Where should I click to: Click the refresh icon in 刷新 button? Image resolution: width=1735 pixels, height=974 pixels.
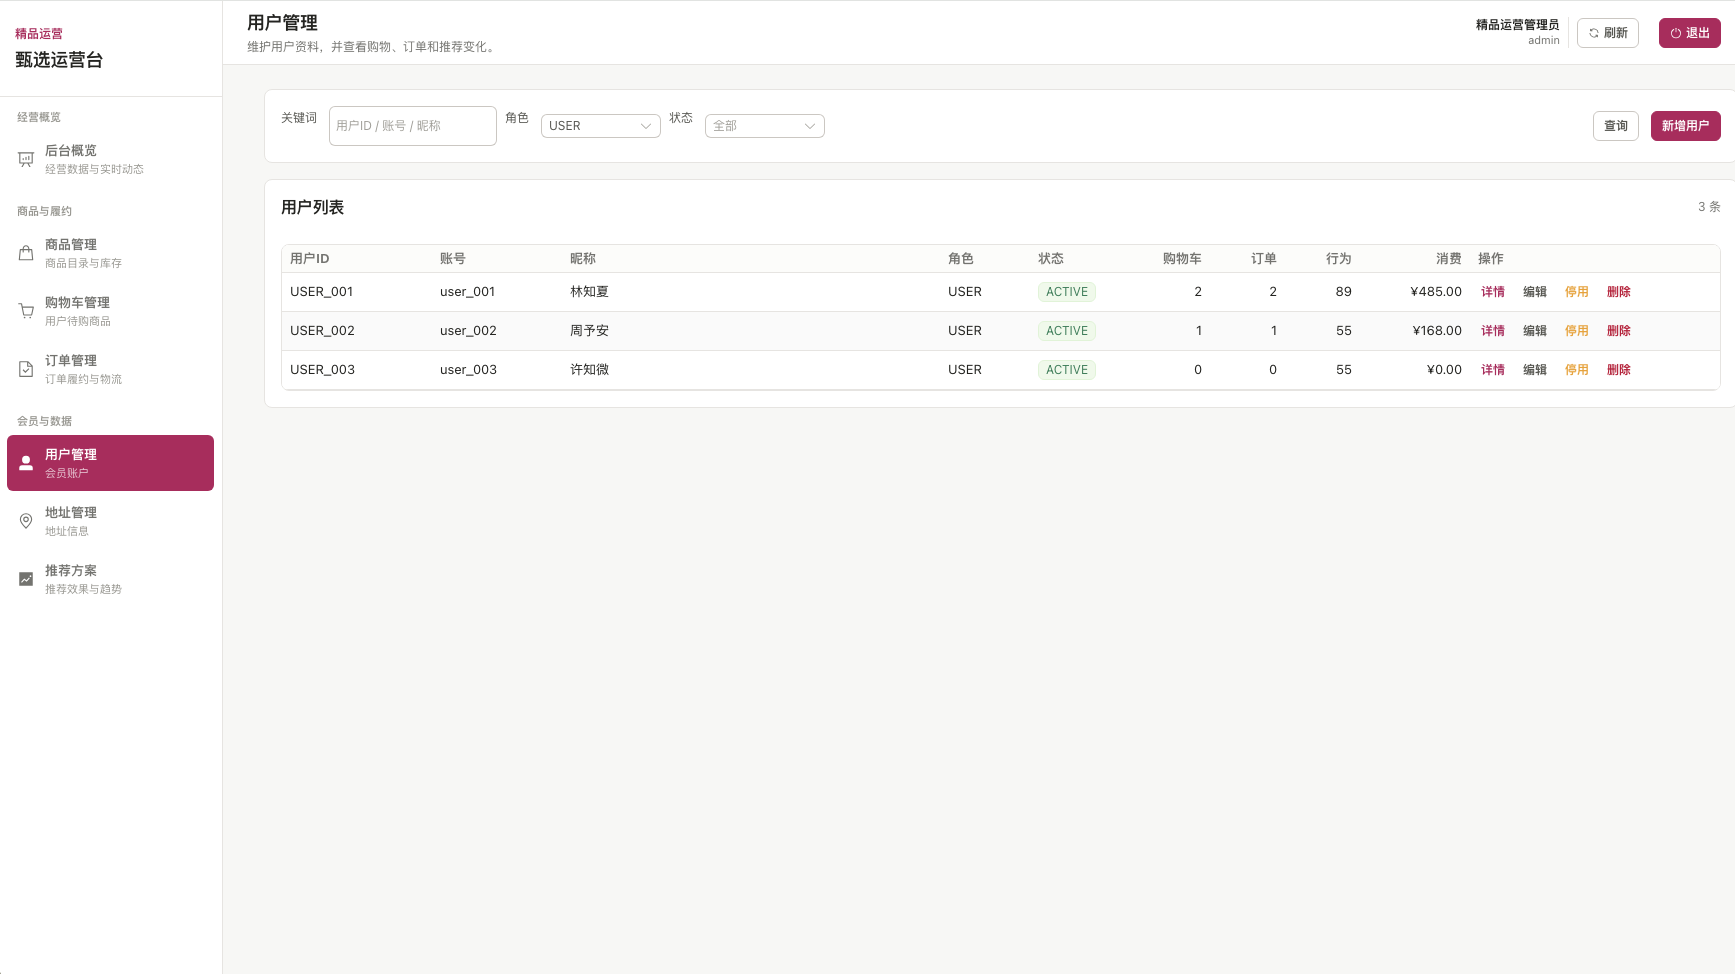pos(1594,33)
